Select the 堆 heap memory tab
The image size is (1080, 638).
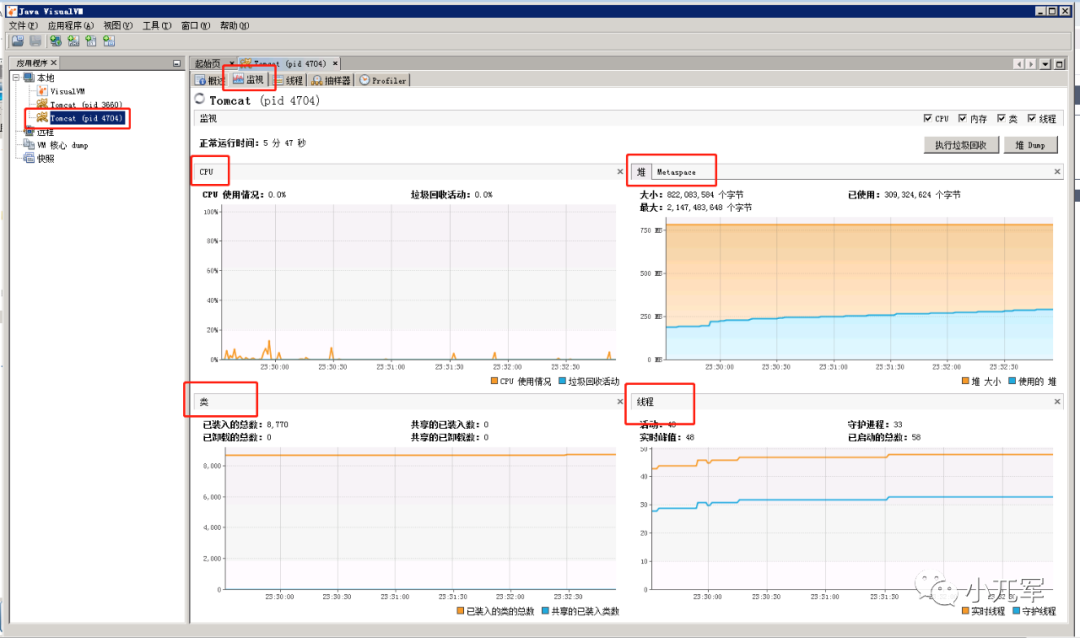tap(641, 172)
